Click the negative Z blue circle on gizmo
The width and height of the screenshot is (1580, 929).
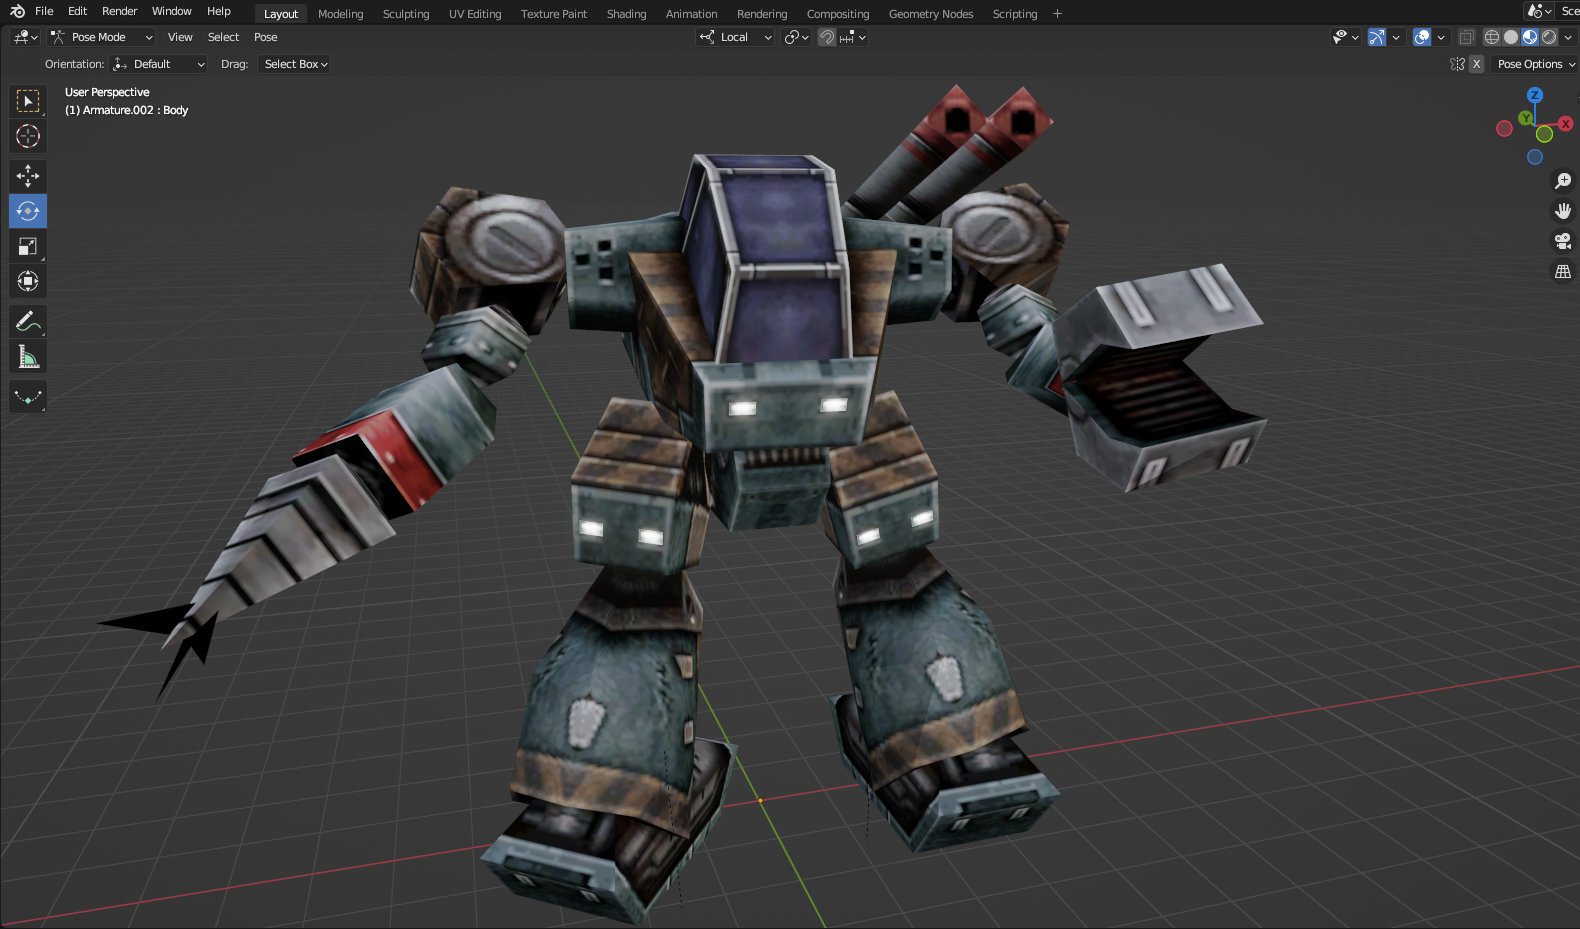pyautogui.click(x=1535, y=157)
